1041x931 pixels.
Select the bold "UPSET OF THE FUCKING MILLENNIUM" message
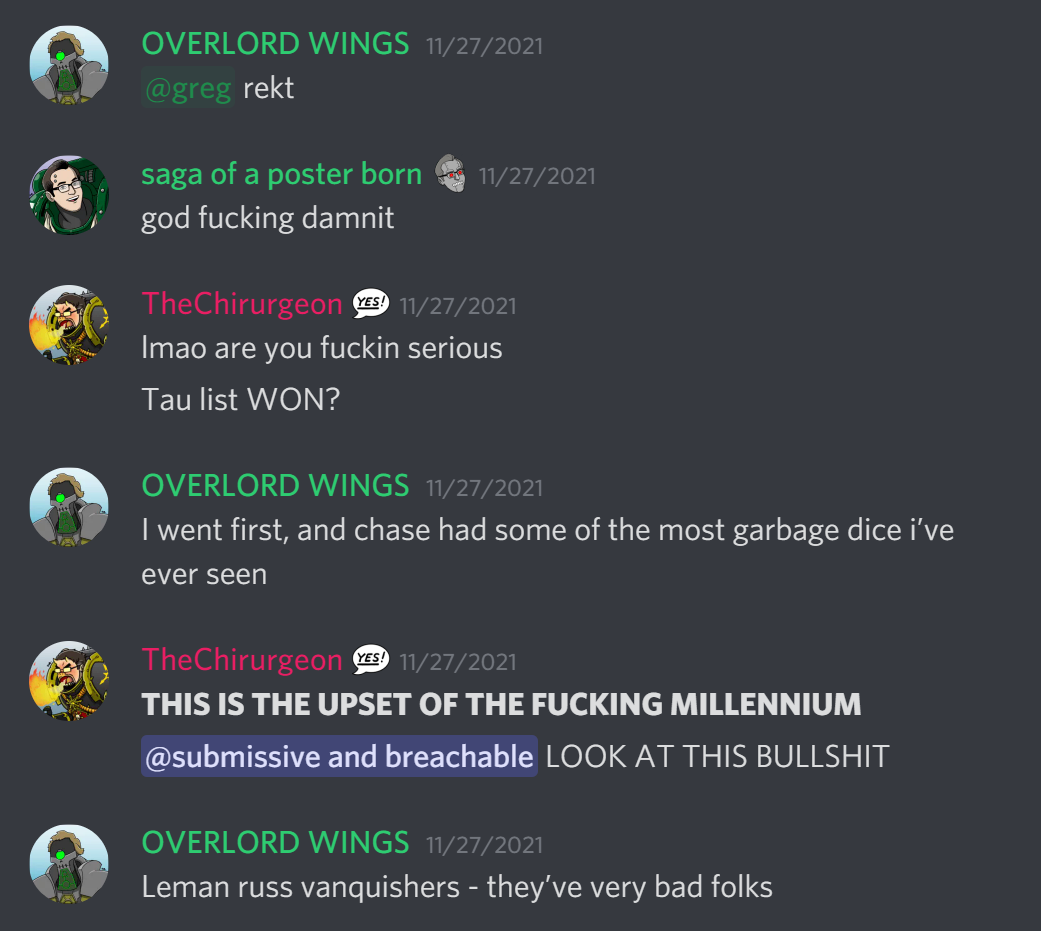(x=501, y=705)
